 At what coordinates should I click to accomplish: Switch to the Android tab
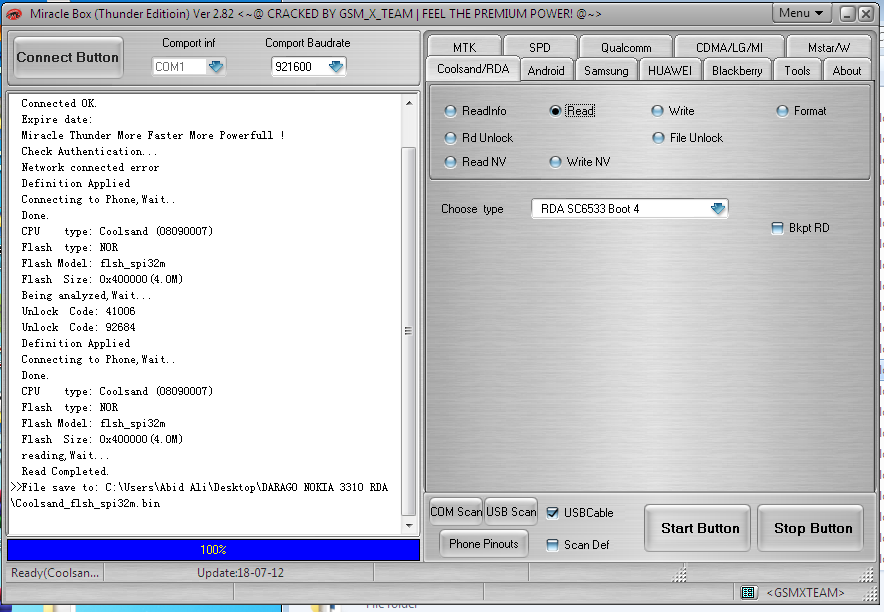click(546, 70)
